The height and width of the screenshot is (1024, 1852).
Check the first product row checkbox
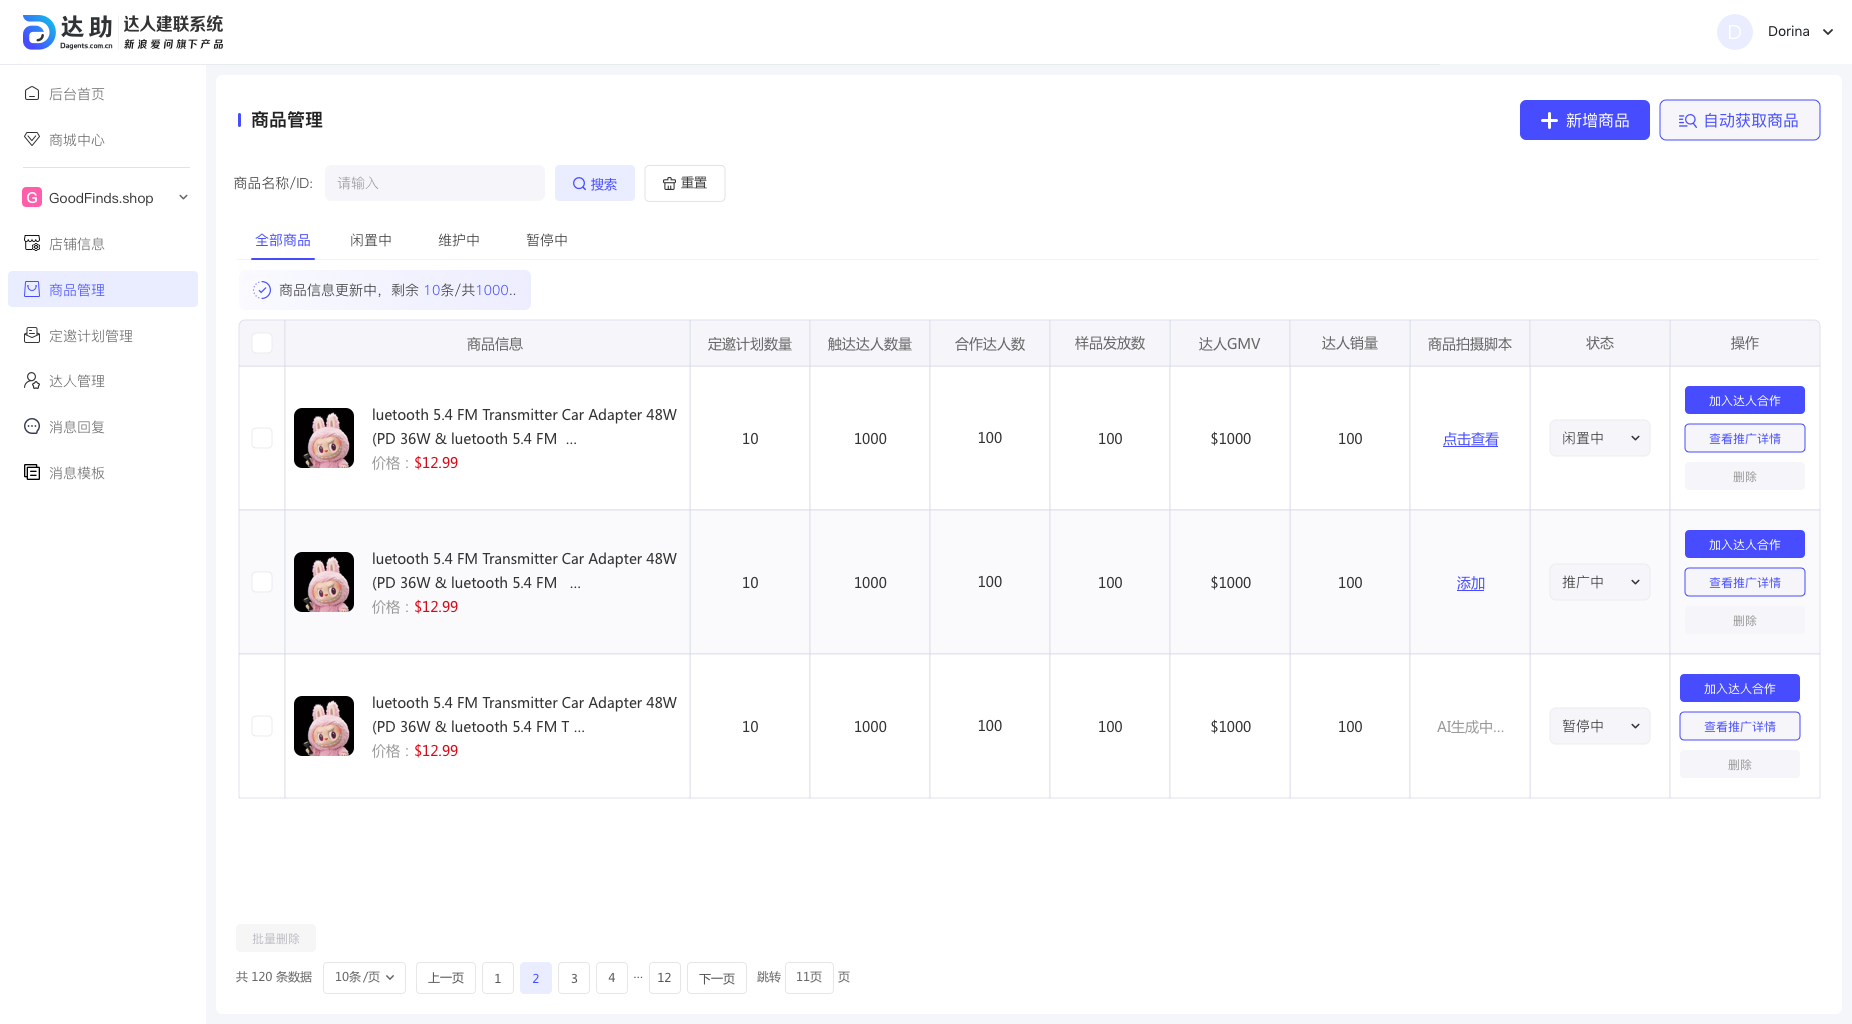point(262,438)
